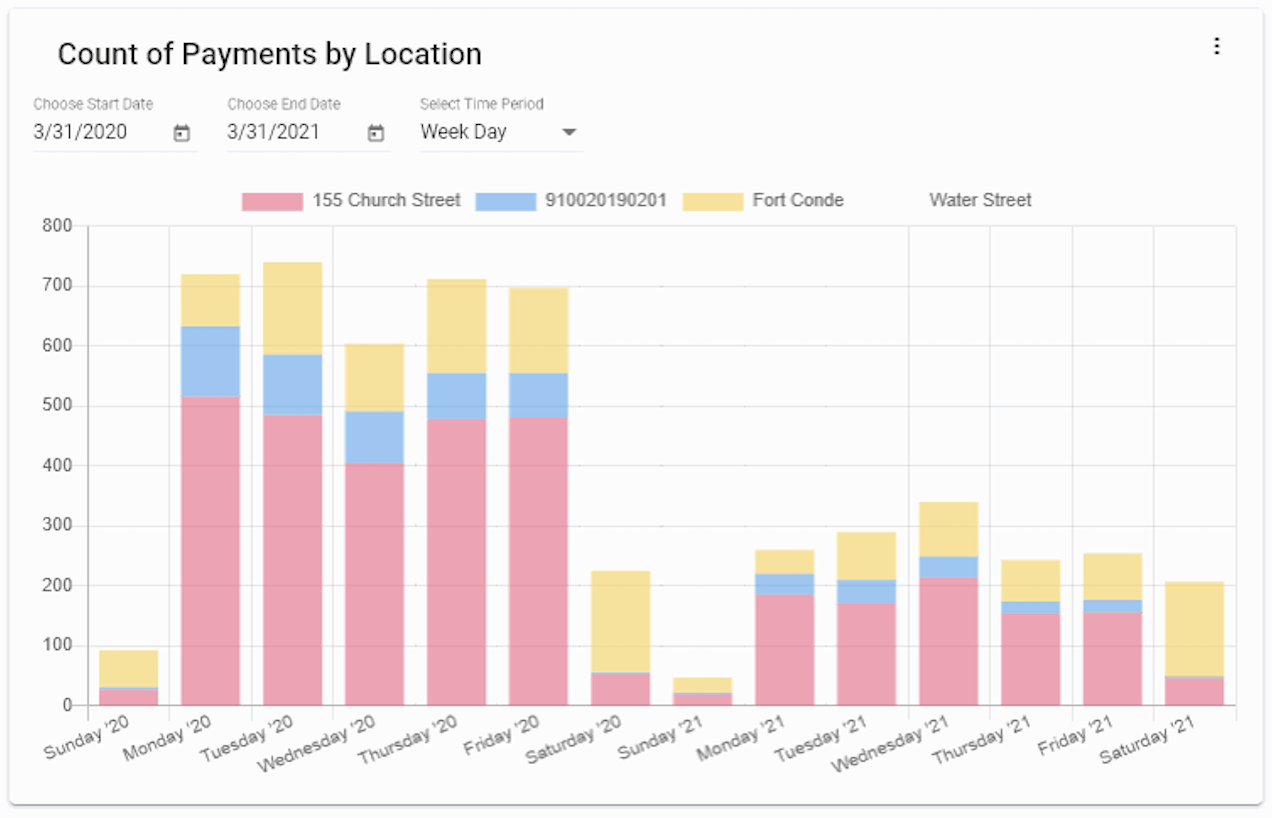Open the calendar icon next to end date
The image size is (1272, 818).
click(375, 131)
